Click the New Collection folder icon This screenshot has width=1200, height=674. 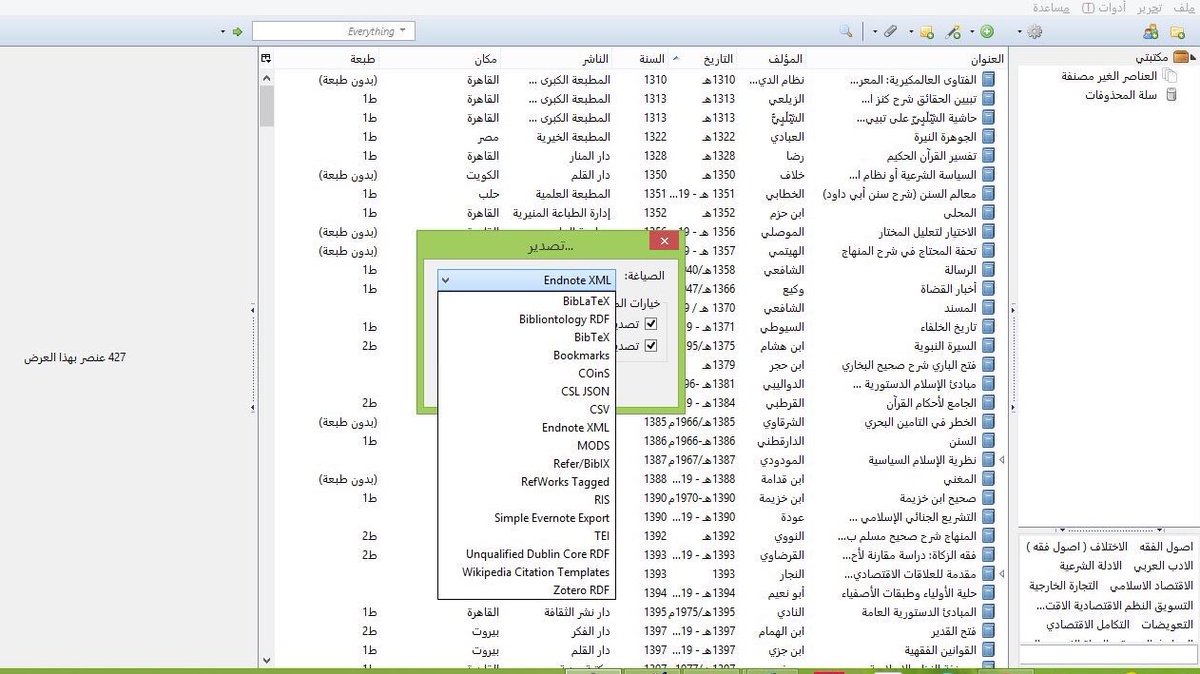[1178, 31]
